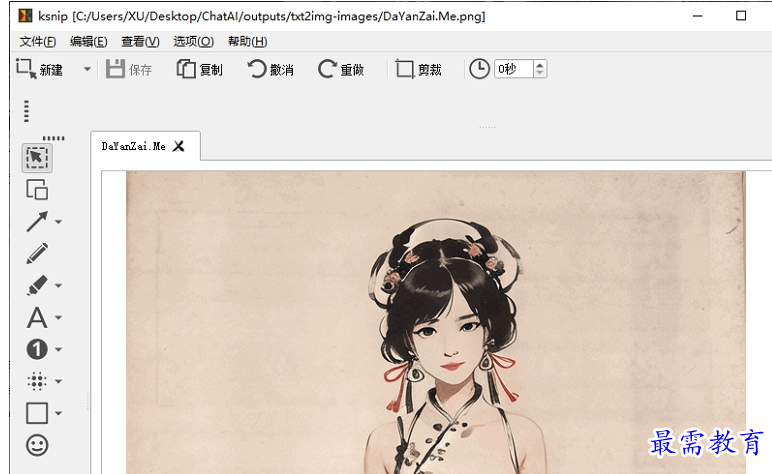Choose the Marker highlighter tool

[x=37, y=285]
